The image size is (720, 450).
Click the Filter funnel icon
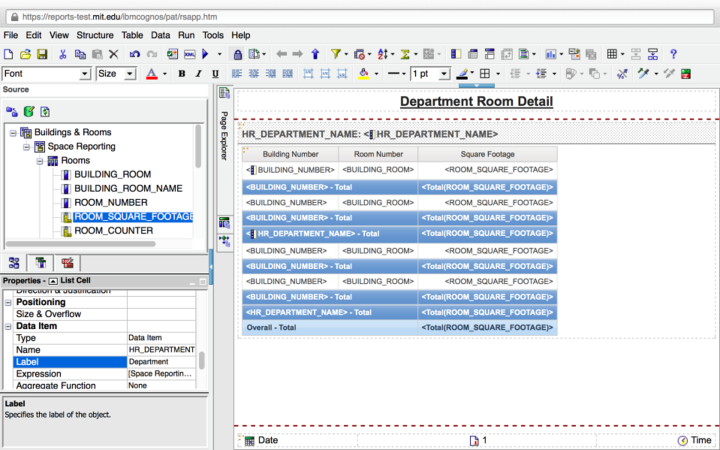[x=336, y=54]
